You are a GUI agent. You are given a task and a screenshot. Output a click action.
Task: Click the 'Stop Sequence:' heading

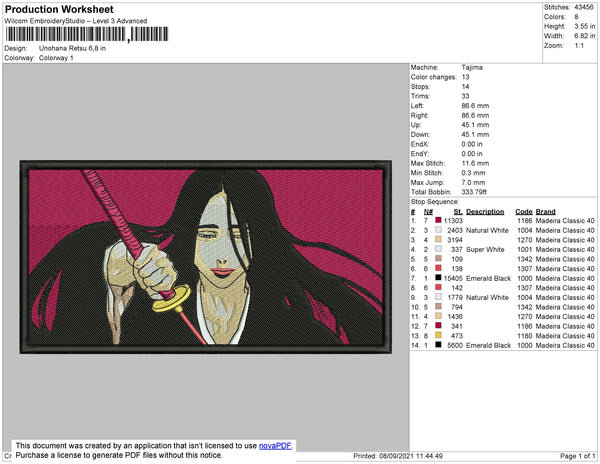435,202
